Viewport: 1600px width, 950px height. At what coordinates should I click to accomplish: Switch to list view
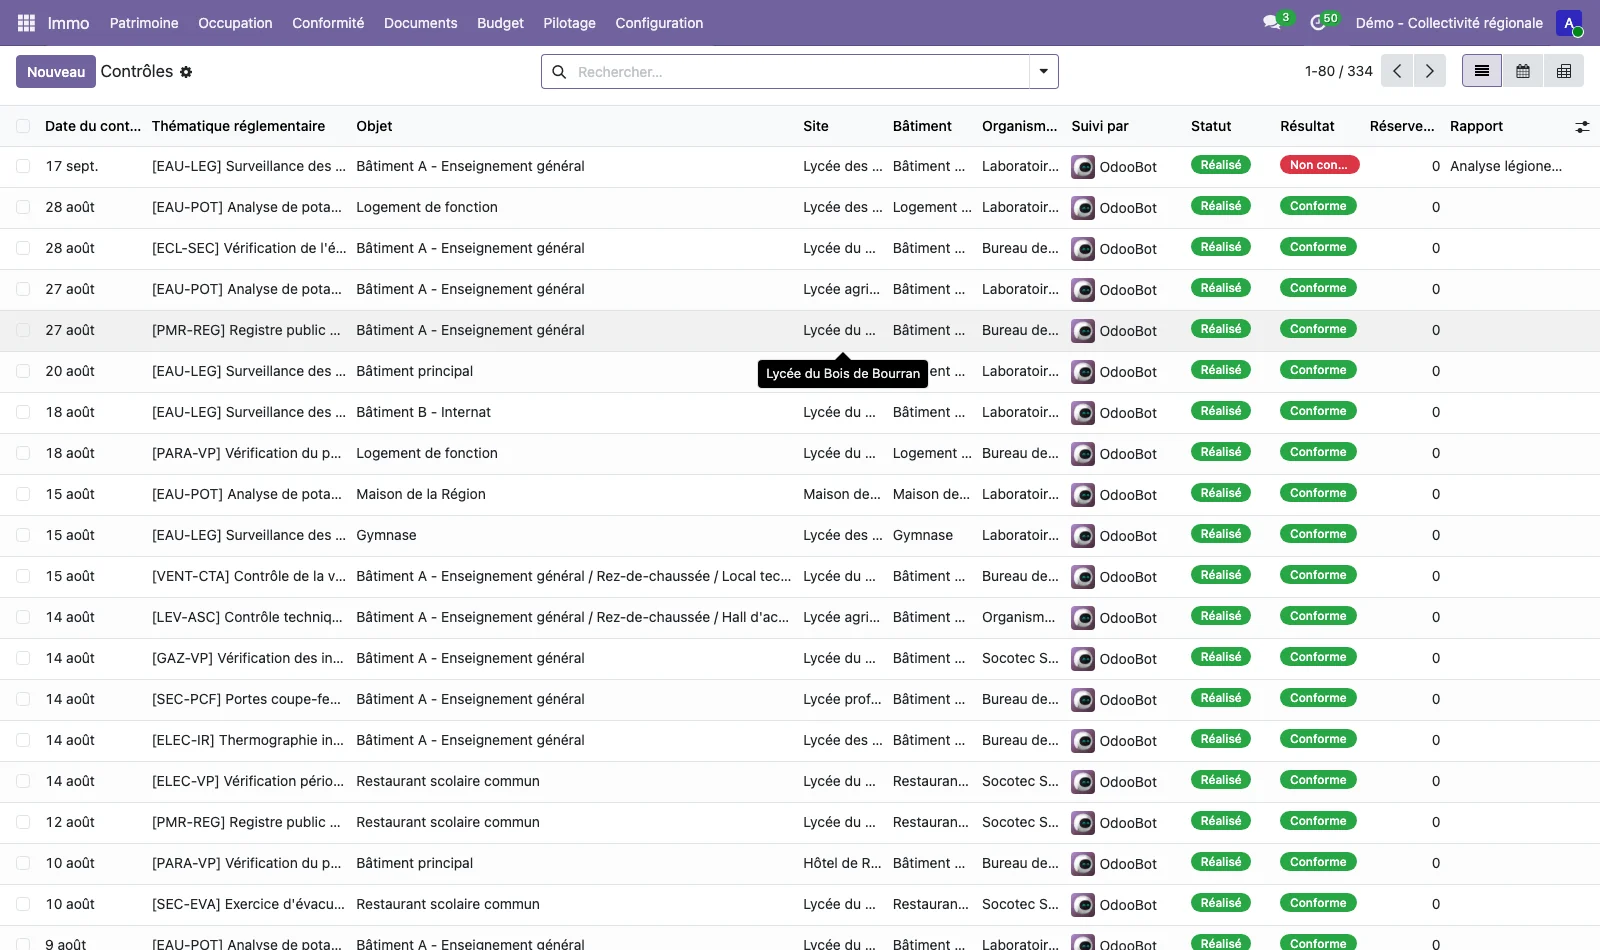1482,71
